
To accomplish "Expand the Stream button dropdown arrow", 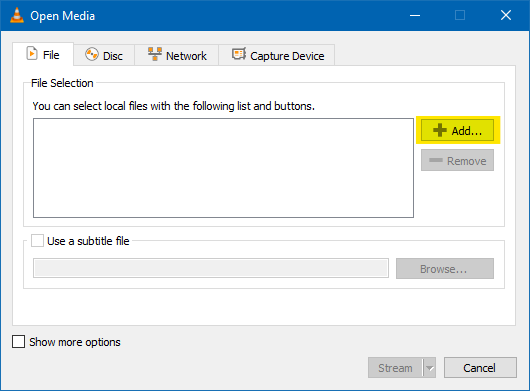I will [x=430, y=368].
